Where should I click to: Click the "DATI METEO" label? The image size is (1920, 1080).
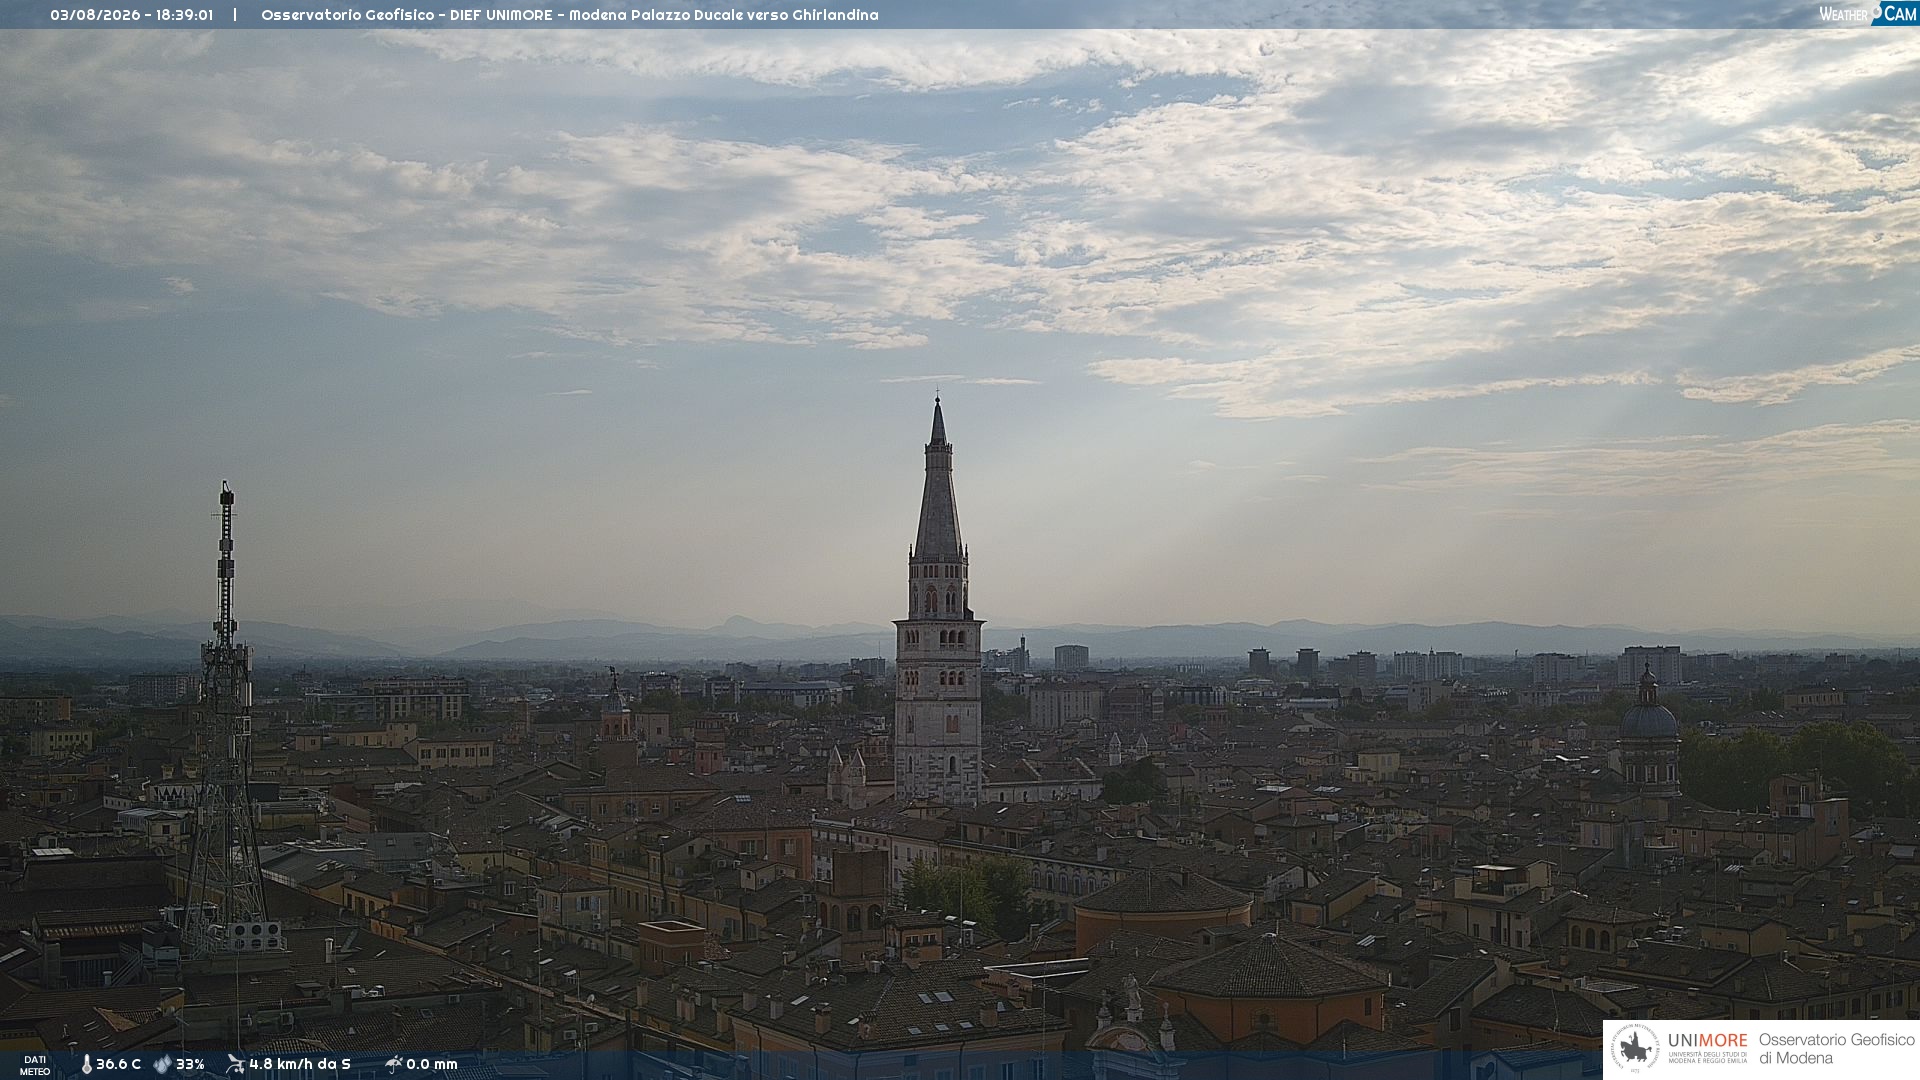35,1065
